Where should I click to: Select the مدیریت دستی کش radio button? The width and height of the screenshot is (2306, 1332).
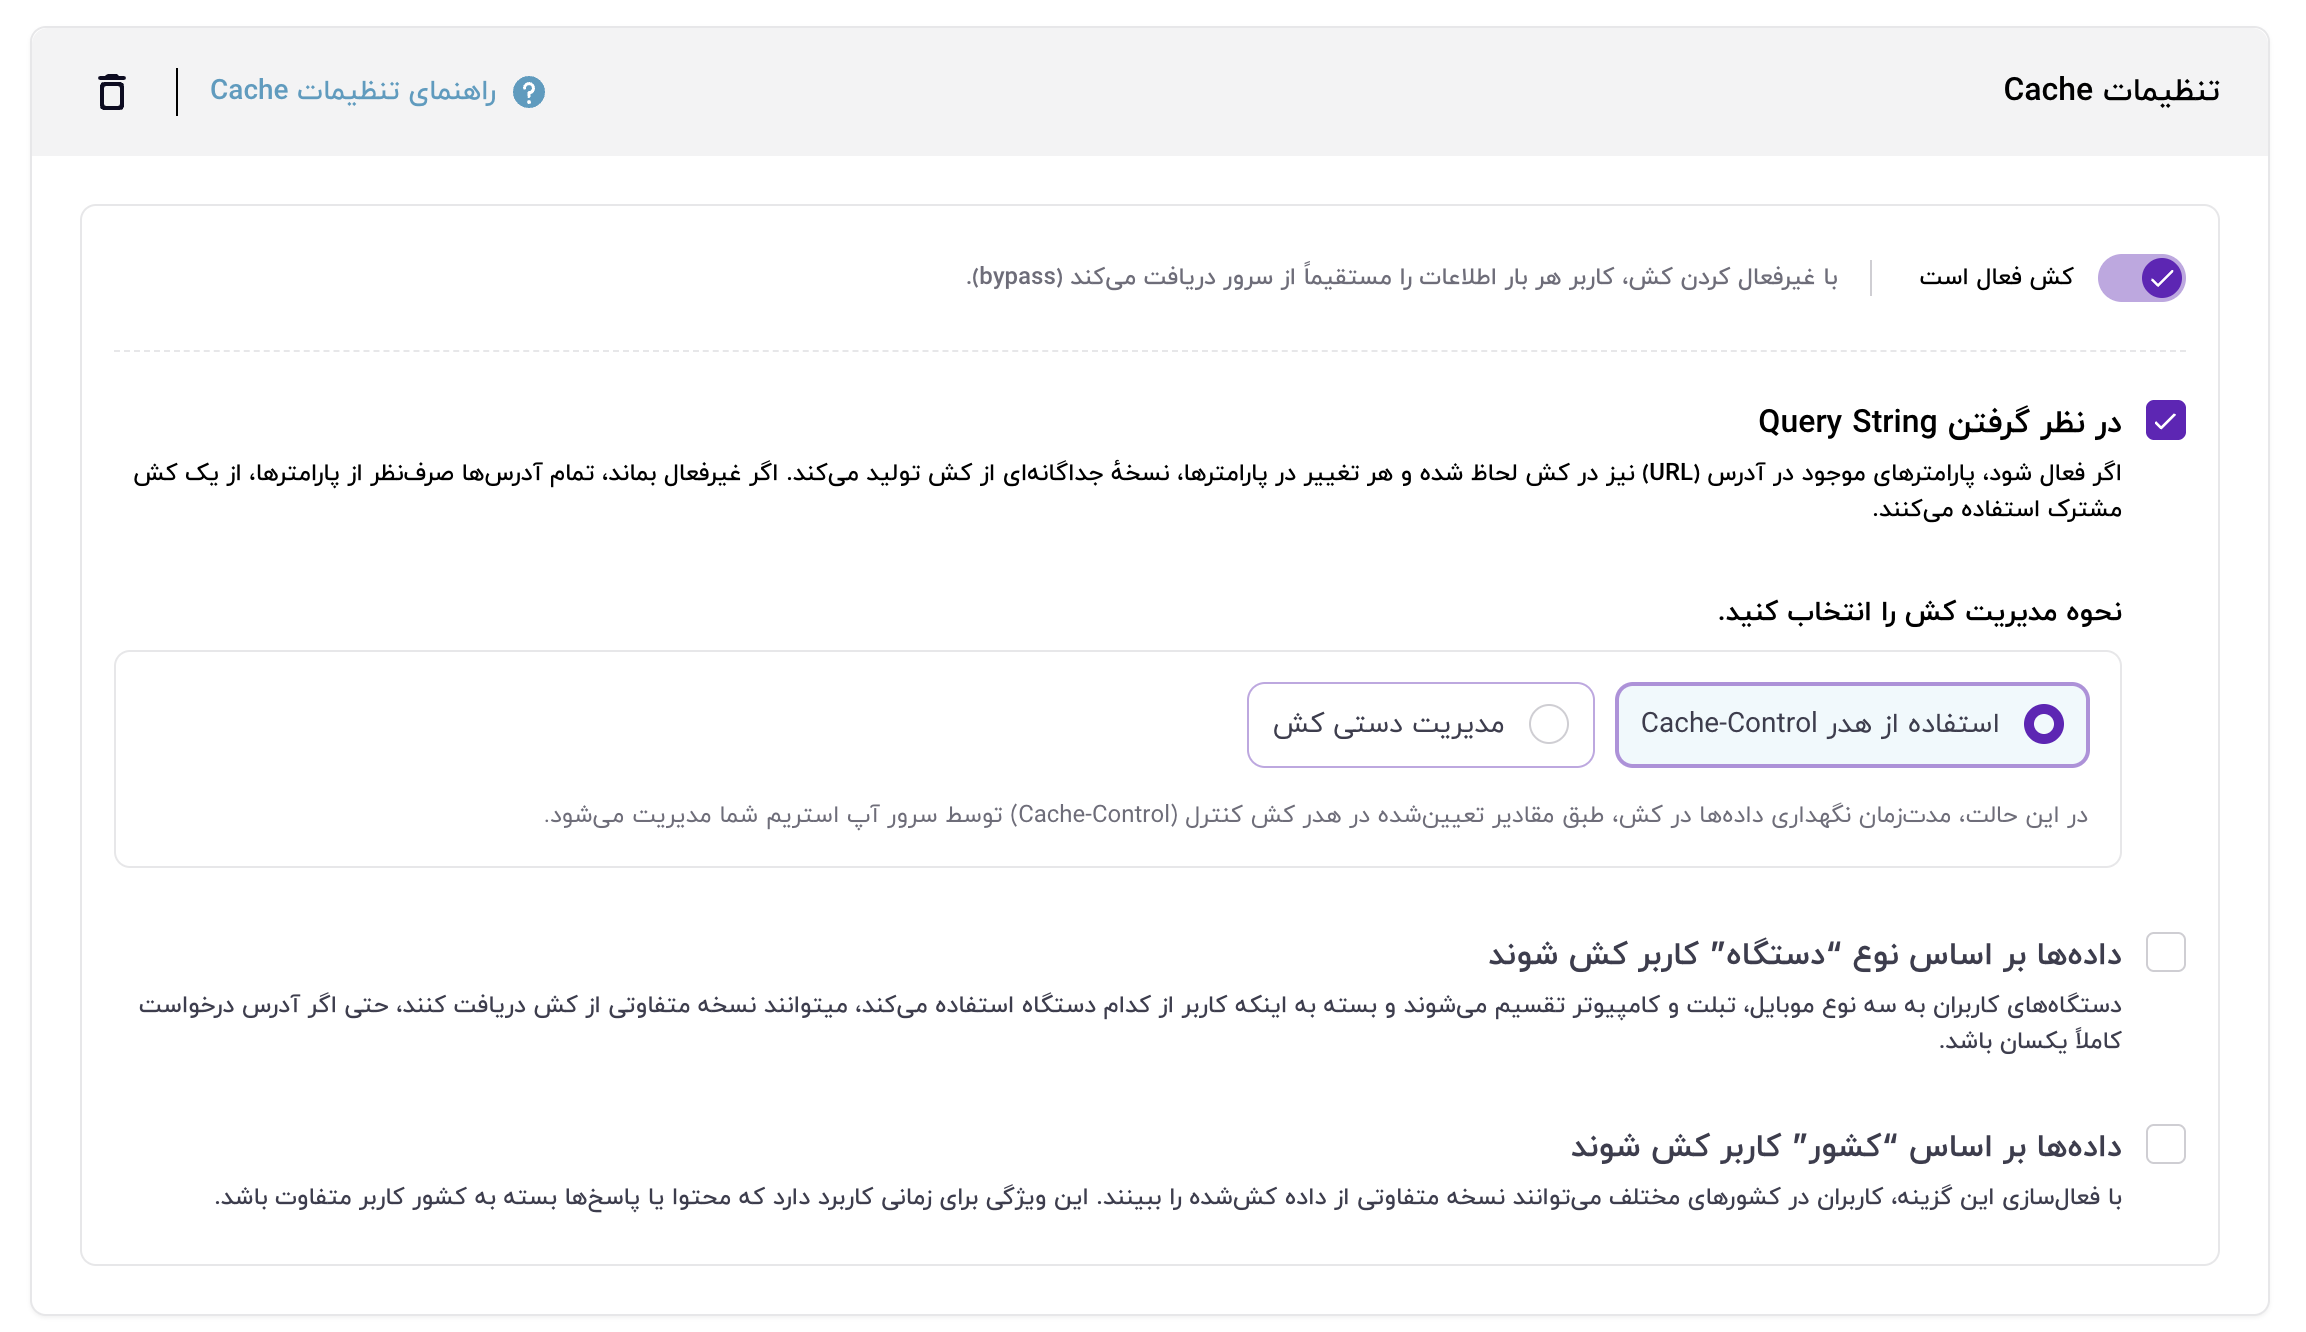click(x=1548, y=724)
